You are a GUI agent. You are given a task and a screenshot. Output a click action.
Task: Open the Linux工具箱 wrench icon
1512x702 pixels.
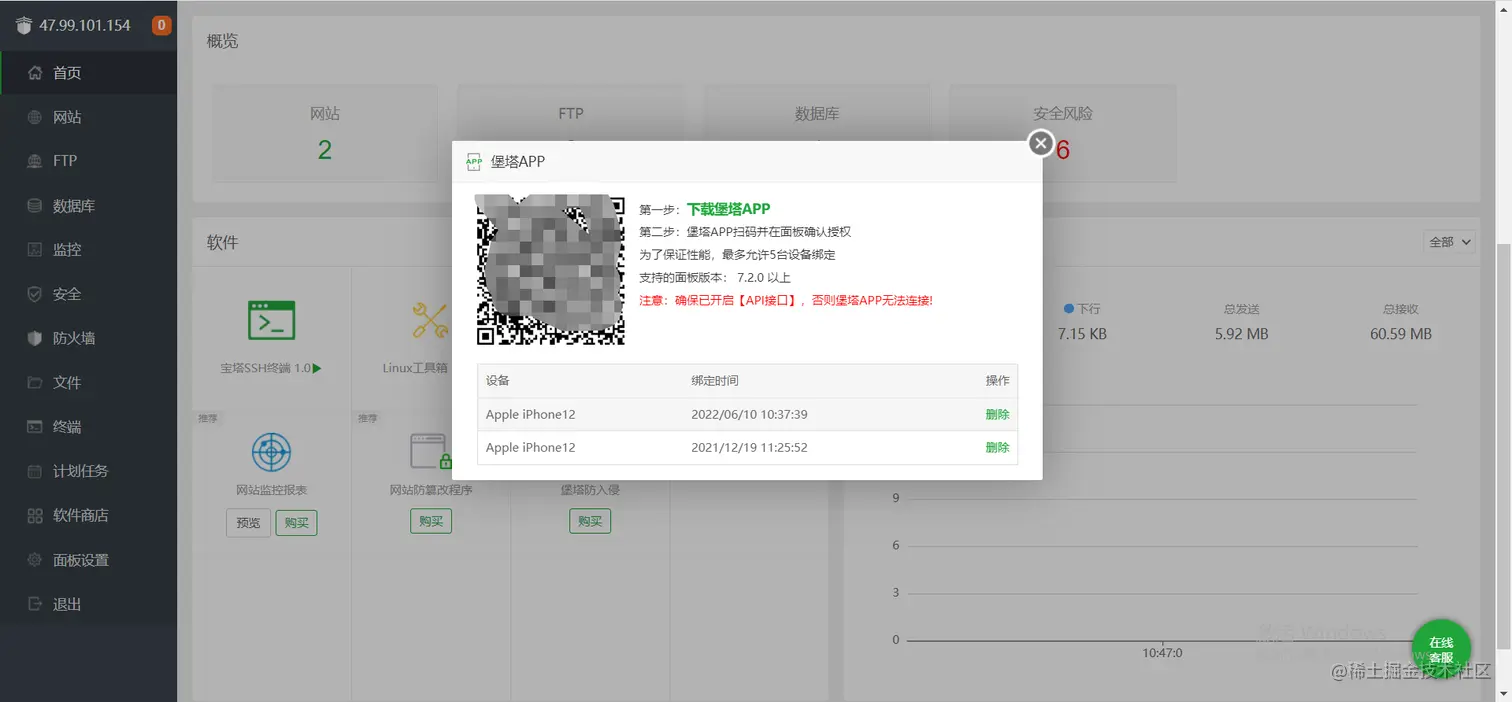(x=430, y=320)
